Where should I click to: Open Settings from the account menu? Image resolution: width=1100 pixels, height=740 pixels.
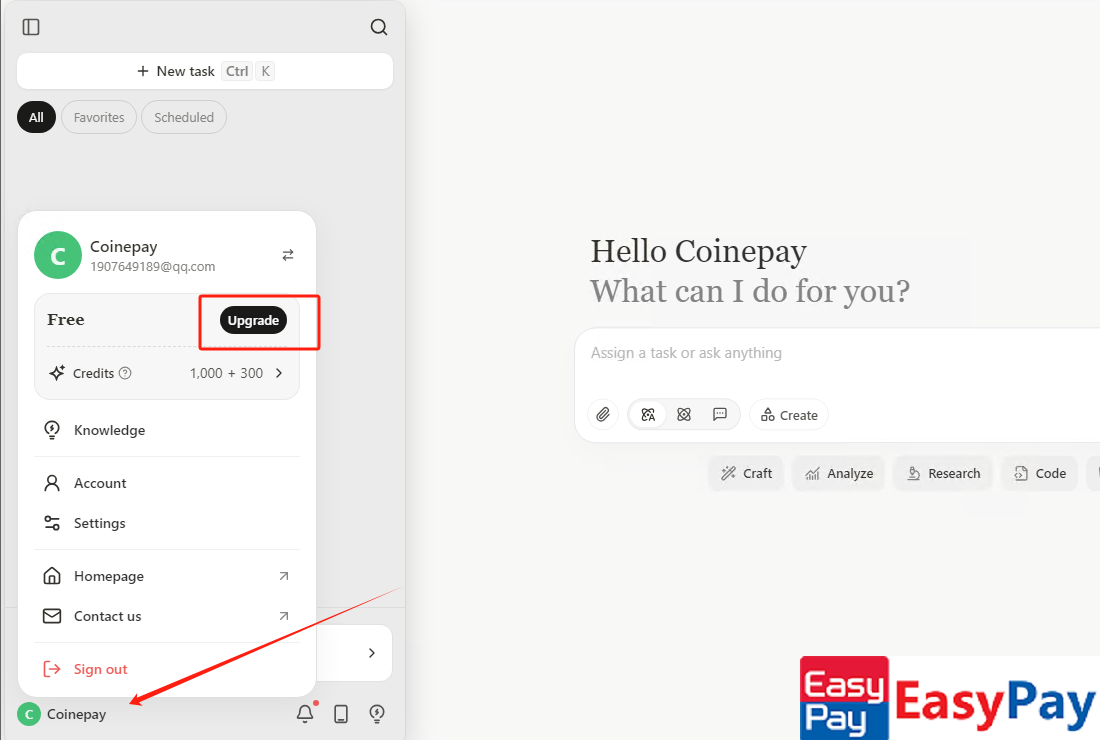pyautogui.click(x=99, y=523)
